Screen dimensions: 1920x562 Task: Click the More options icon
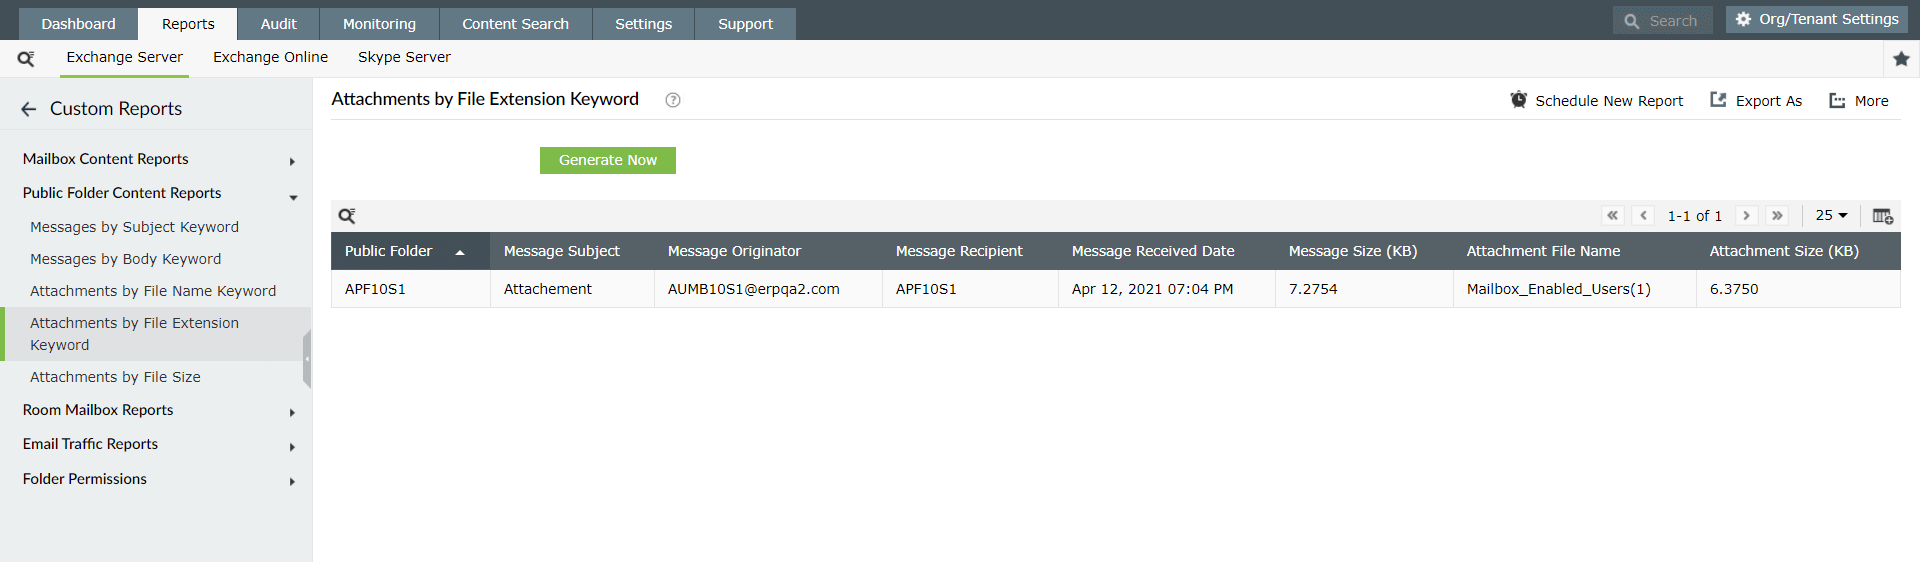point(1837,100)
